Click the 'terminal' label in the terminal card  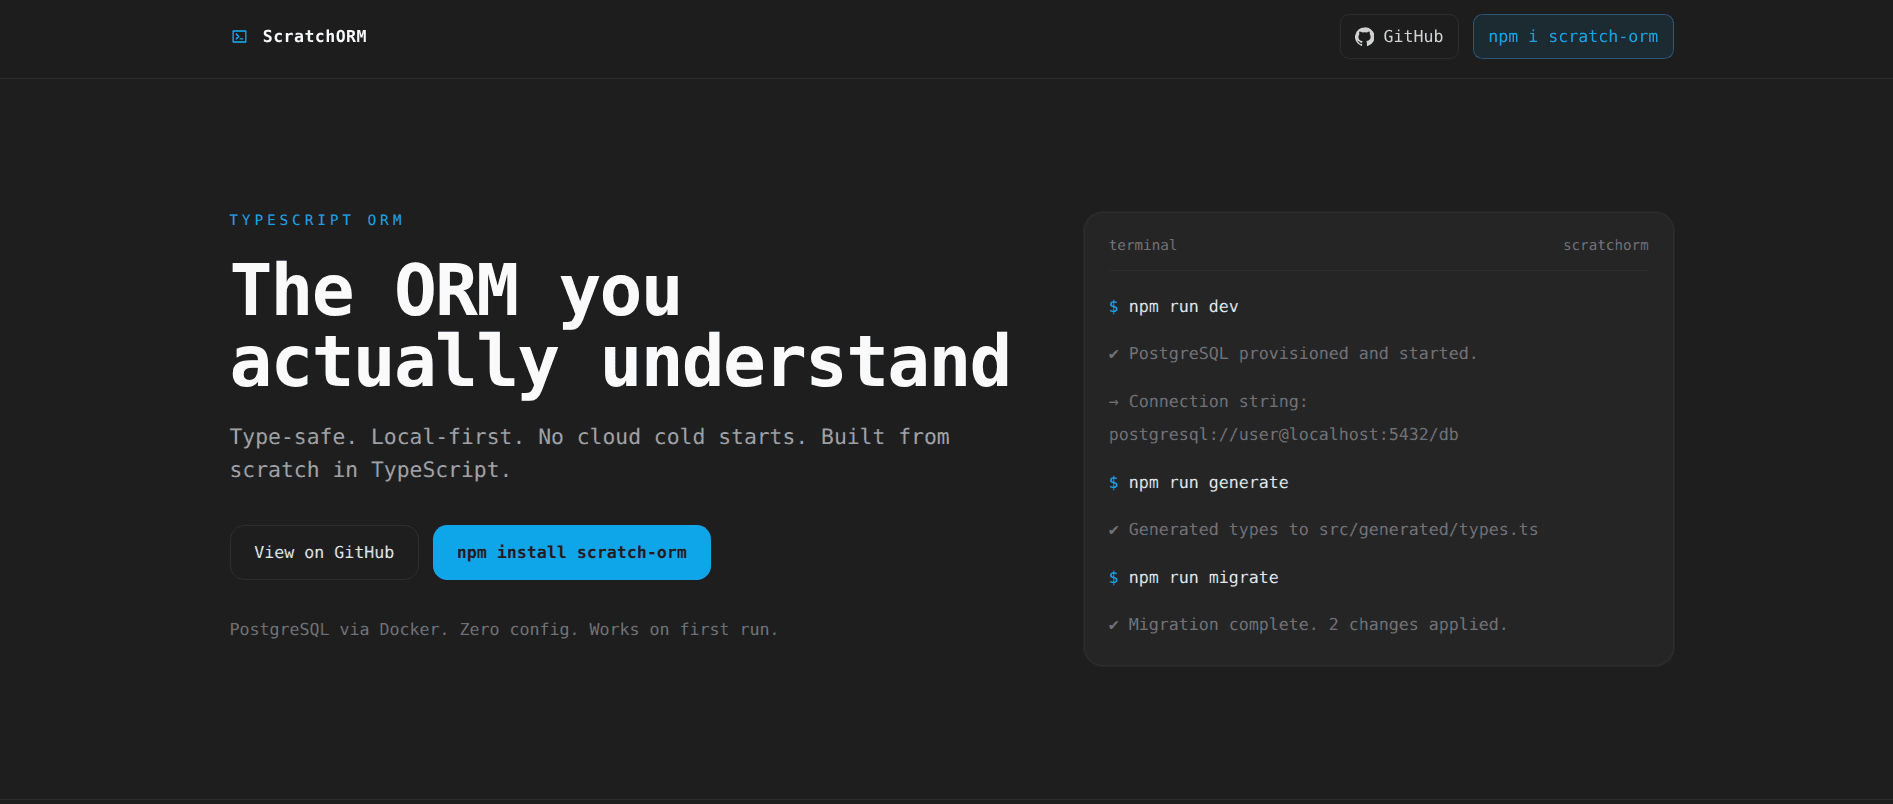(1142, 245)
